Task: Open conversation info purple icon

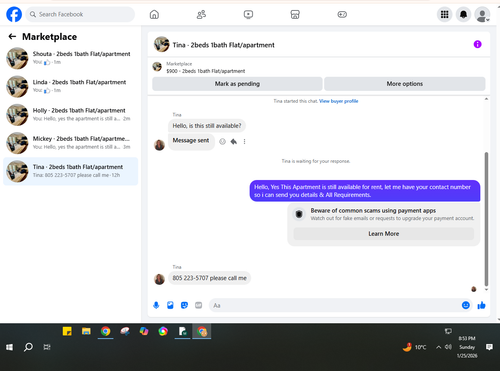Action: pyautogui.click(x=477, y=44)
